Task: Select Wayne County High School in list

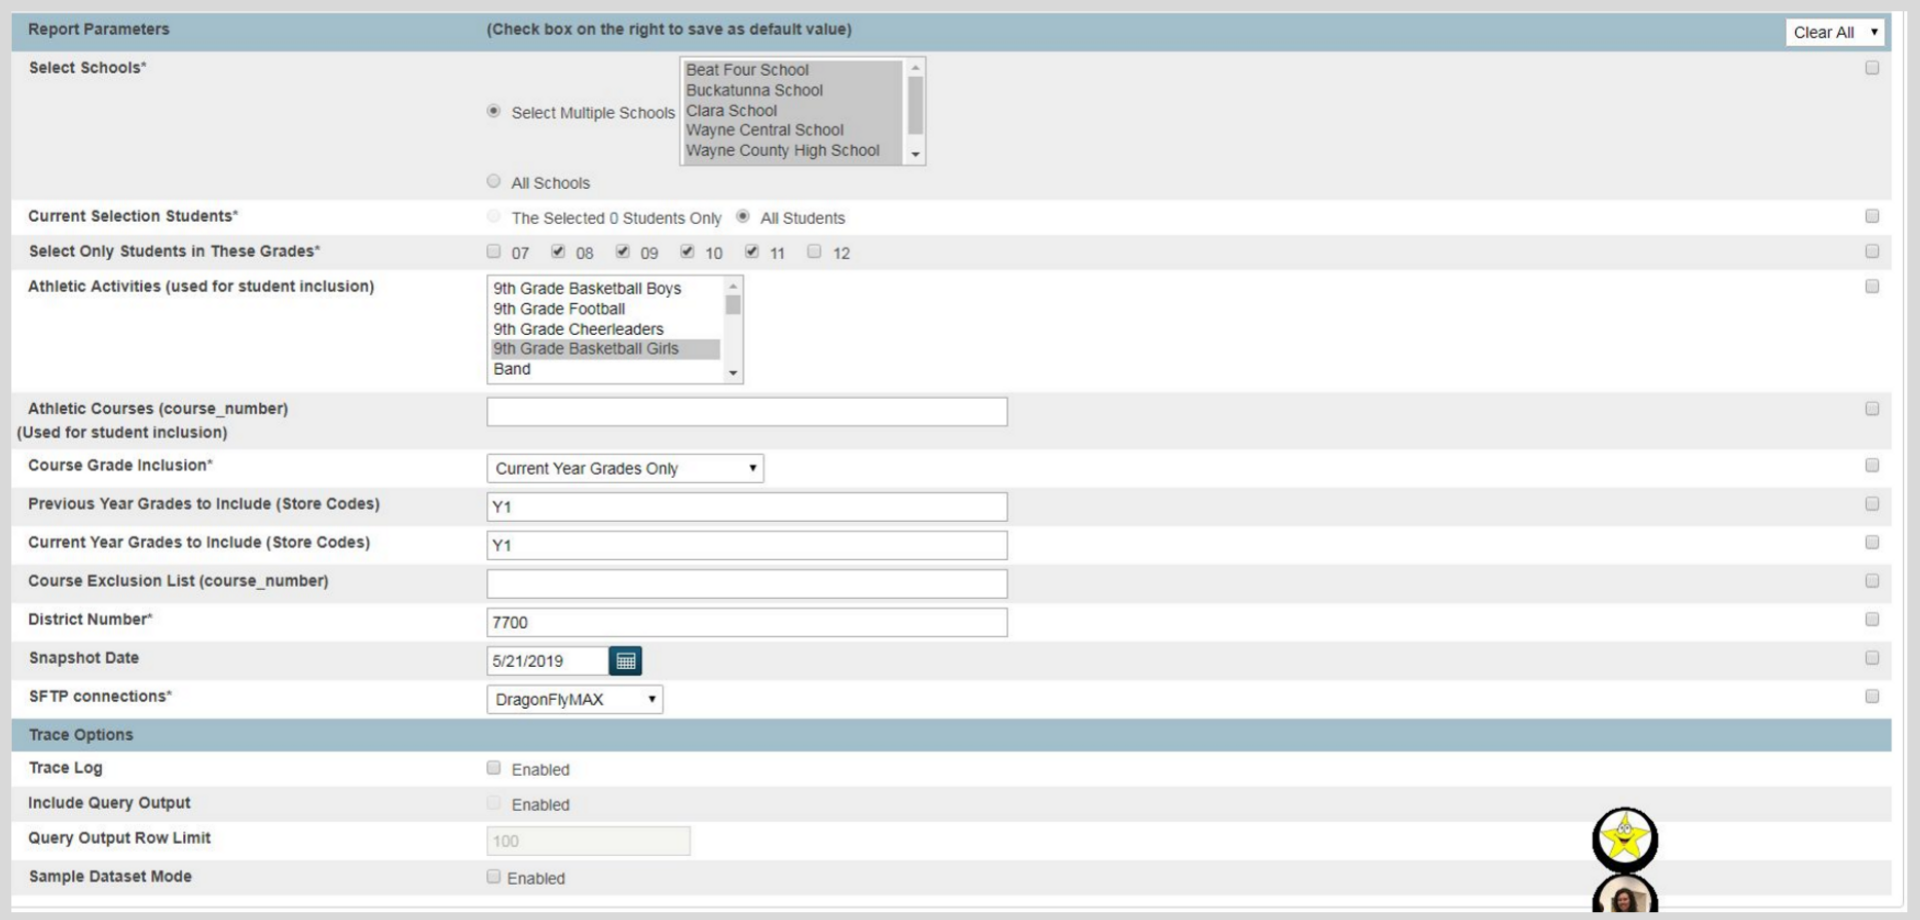Action: tap(782, 151)
